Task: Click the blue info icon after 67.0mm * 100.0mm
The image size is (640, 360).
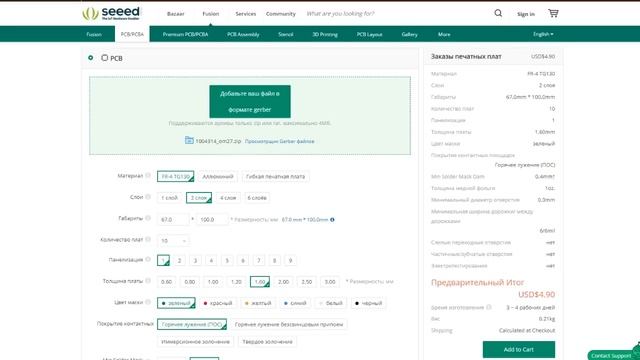Action: [x=332, y=220]
